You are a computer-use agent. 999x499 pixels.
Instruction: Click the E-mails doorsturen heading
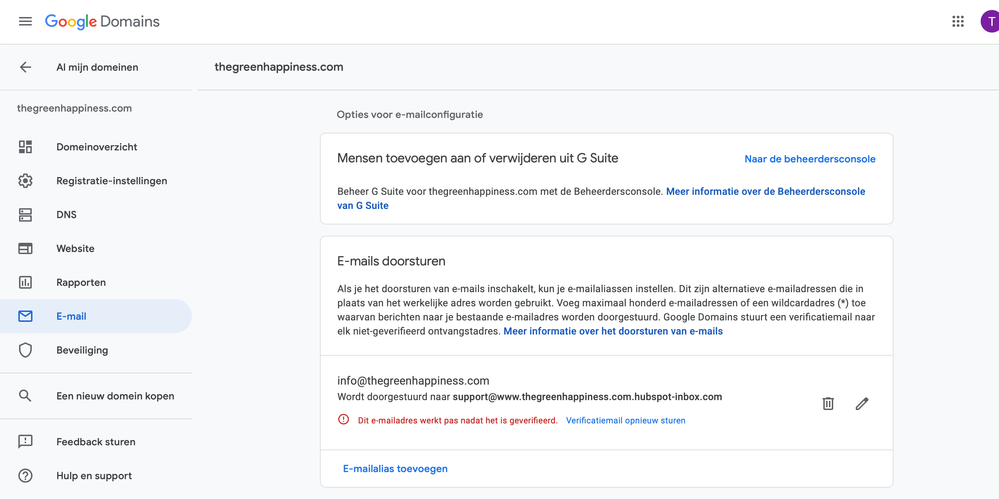(x=391, y=261)
